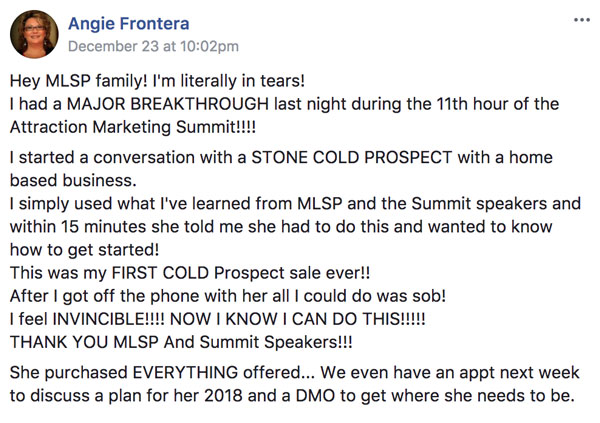Screen dimensions: 600x423
Task: Click the final line mentioning 'DMO'
Action: point(292,396)
